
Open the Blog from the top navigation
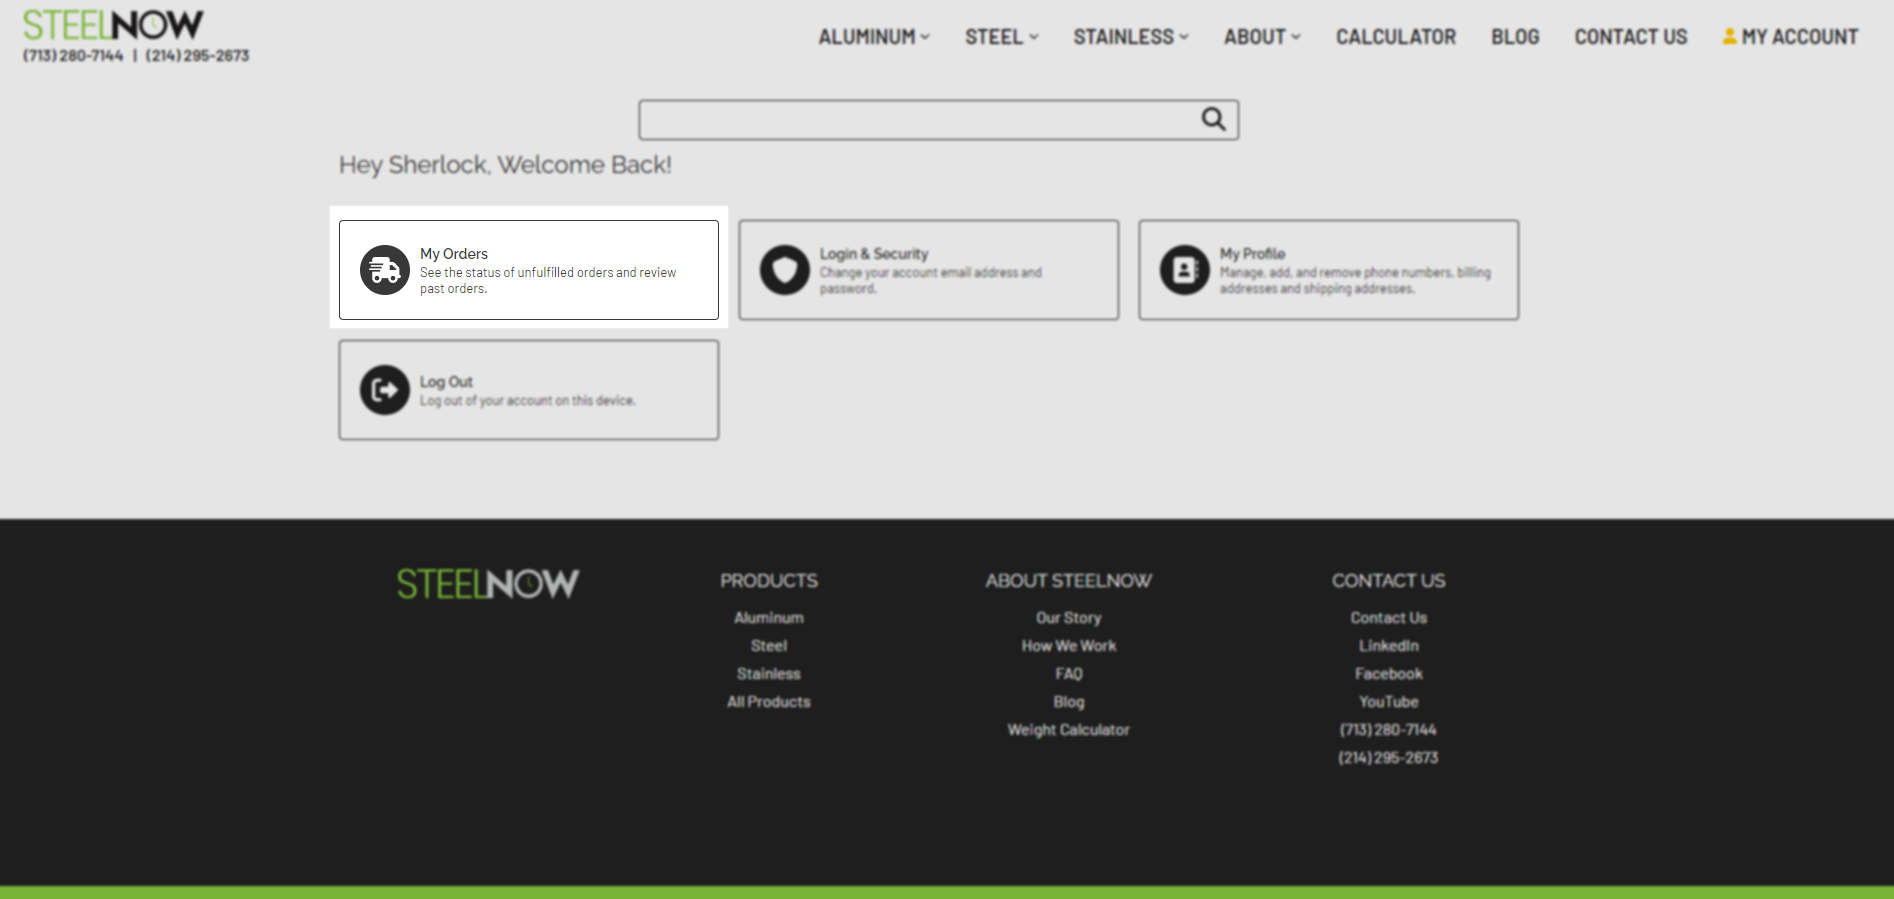tap(1515, 37)
